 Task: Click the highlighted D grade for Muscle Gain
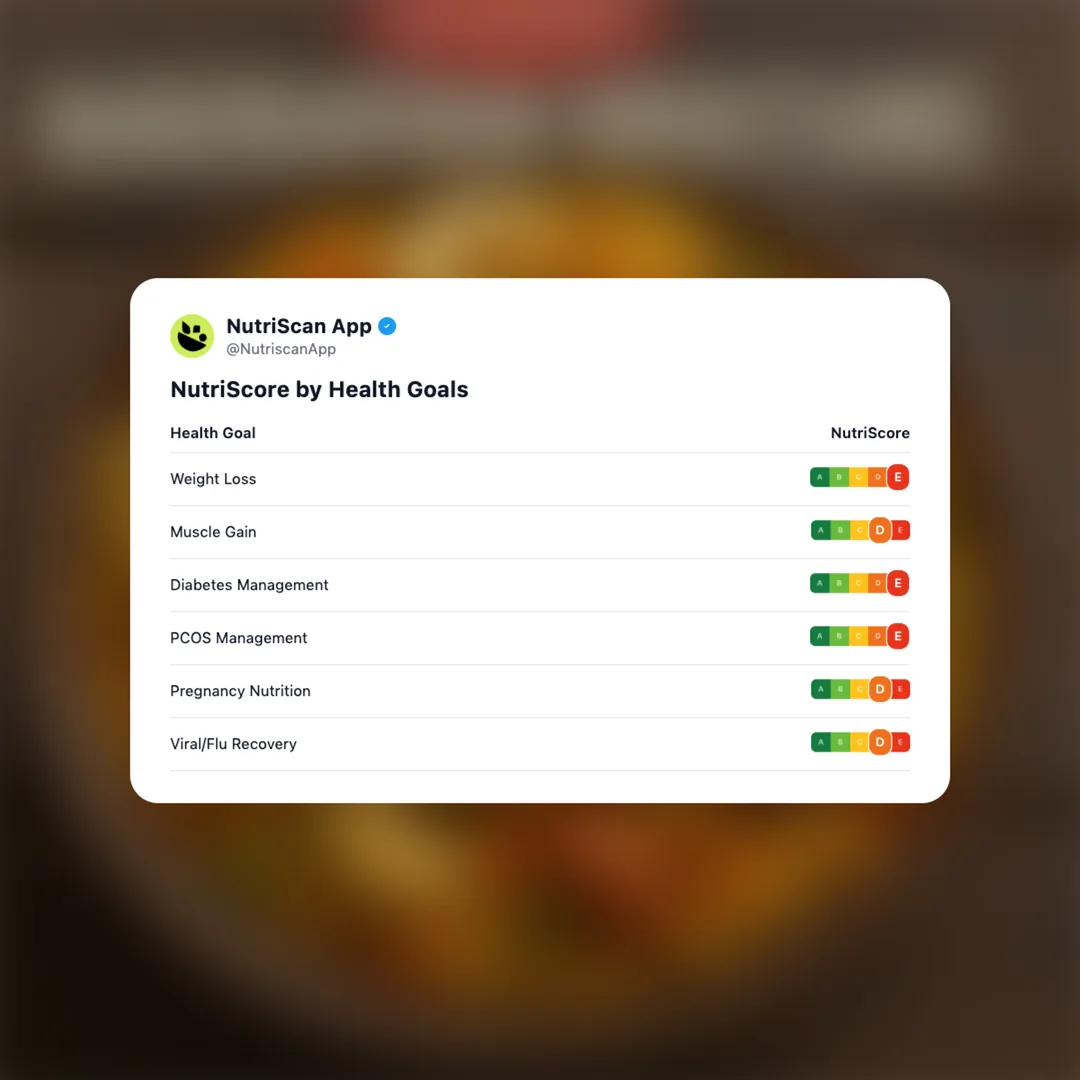point(880,531)
